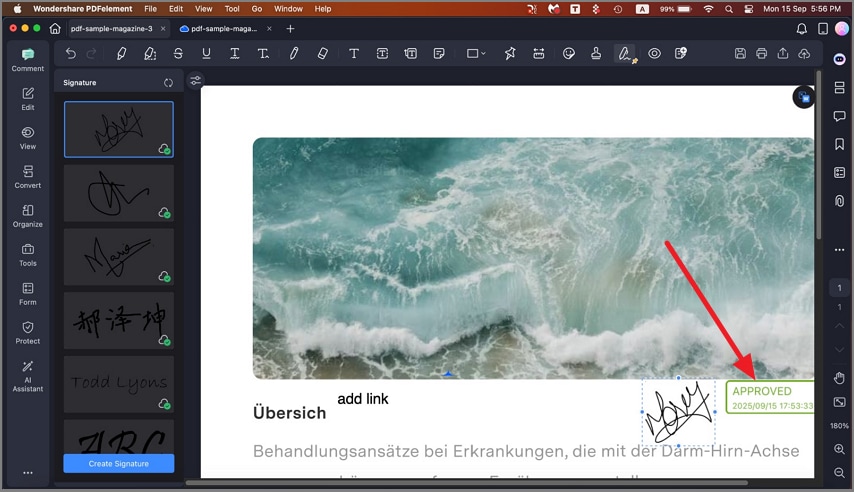Click the Create Signature button

pos(119,464)
